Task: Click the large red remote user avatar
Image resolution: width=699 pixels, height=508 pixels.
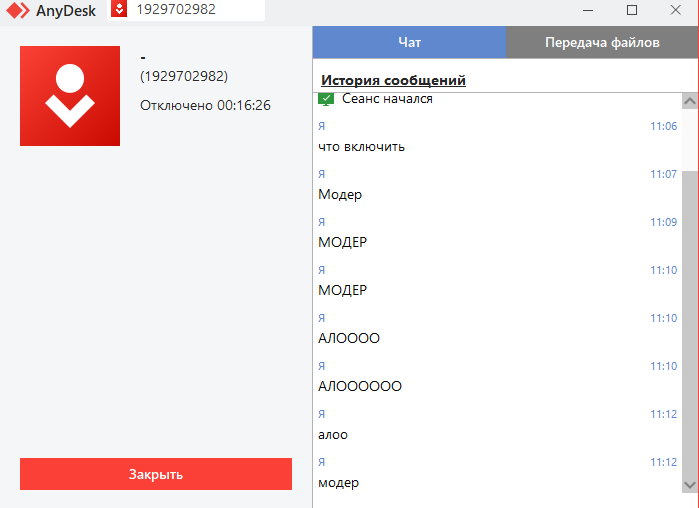Action: [70, 96]
